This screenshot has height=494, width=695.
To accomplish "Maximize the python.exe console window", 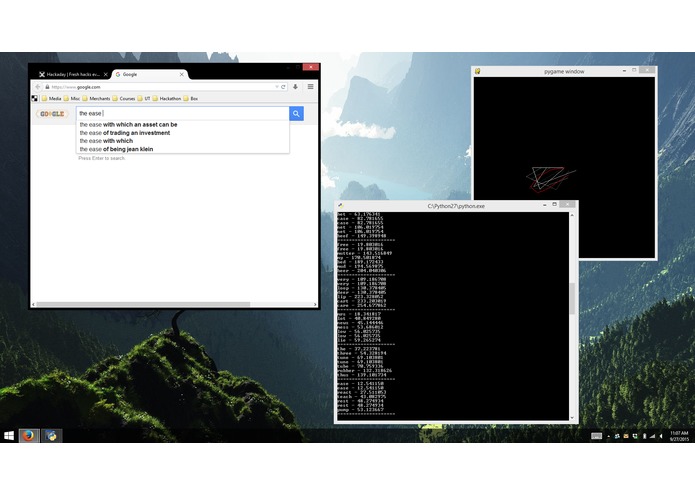I will coord(554,204).
